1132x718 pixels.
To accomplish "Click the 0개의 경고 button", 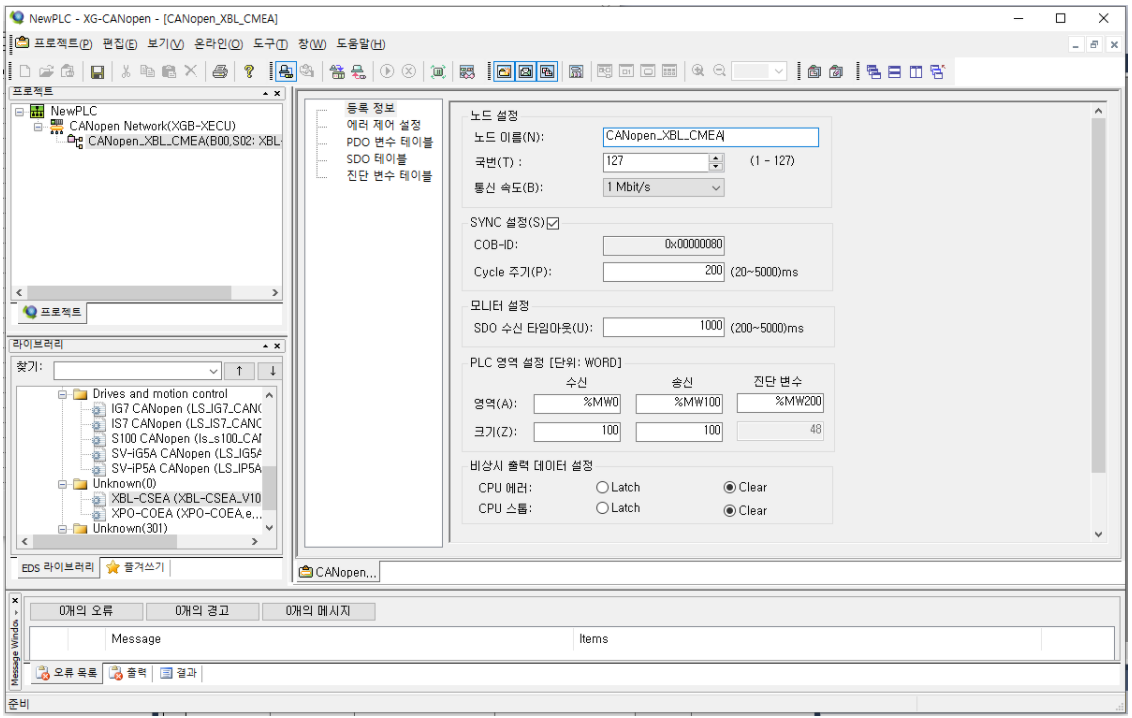I will coord(200,611).
